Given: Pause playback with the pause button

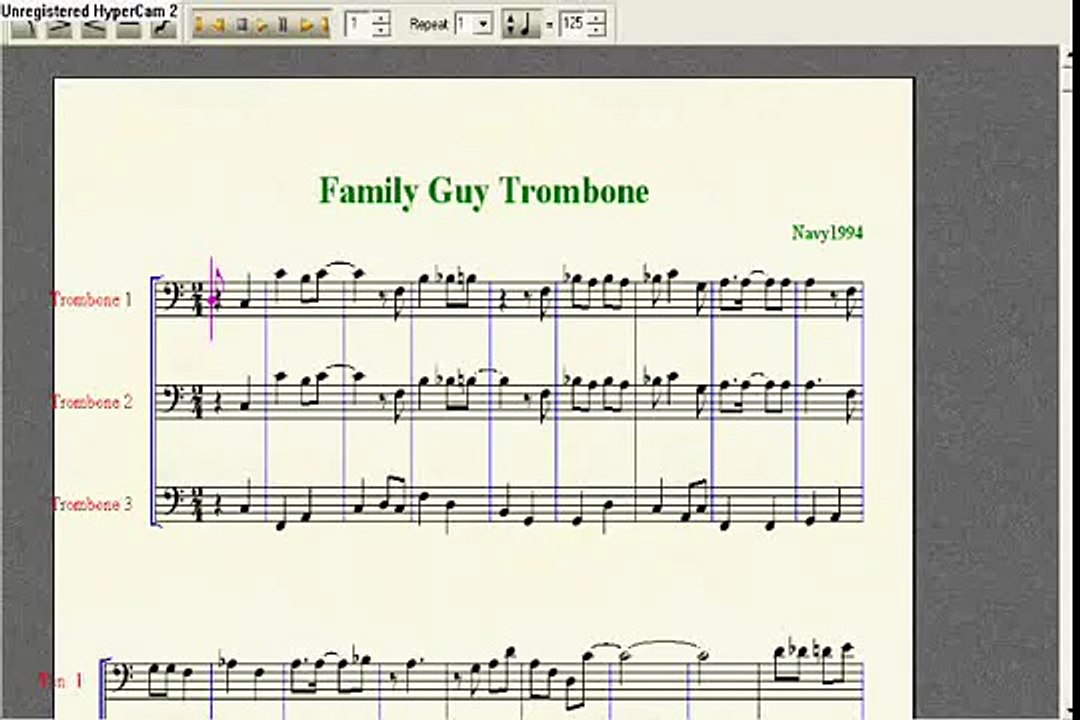Looking at the screenshot, I should pyautogui.click(x=282, y=25).
